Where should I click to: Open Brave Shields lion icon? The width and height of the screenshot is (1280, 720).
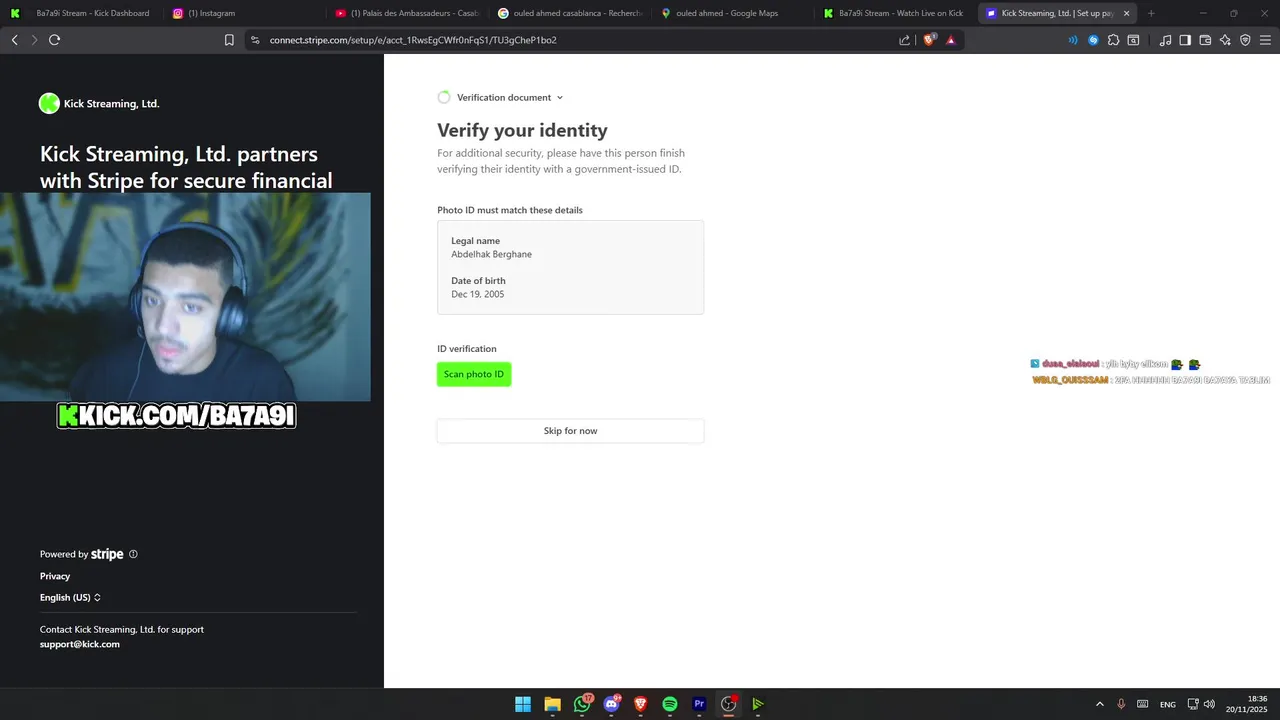[x=929, y=40]
